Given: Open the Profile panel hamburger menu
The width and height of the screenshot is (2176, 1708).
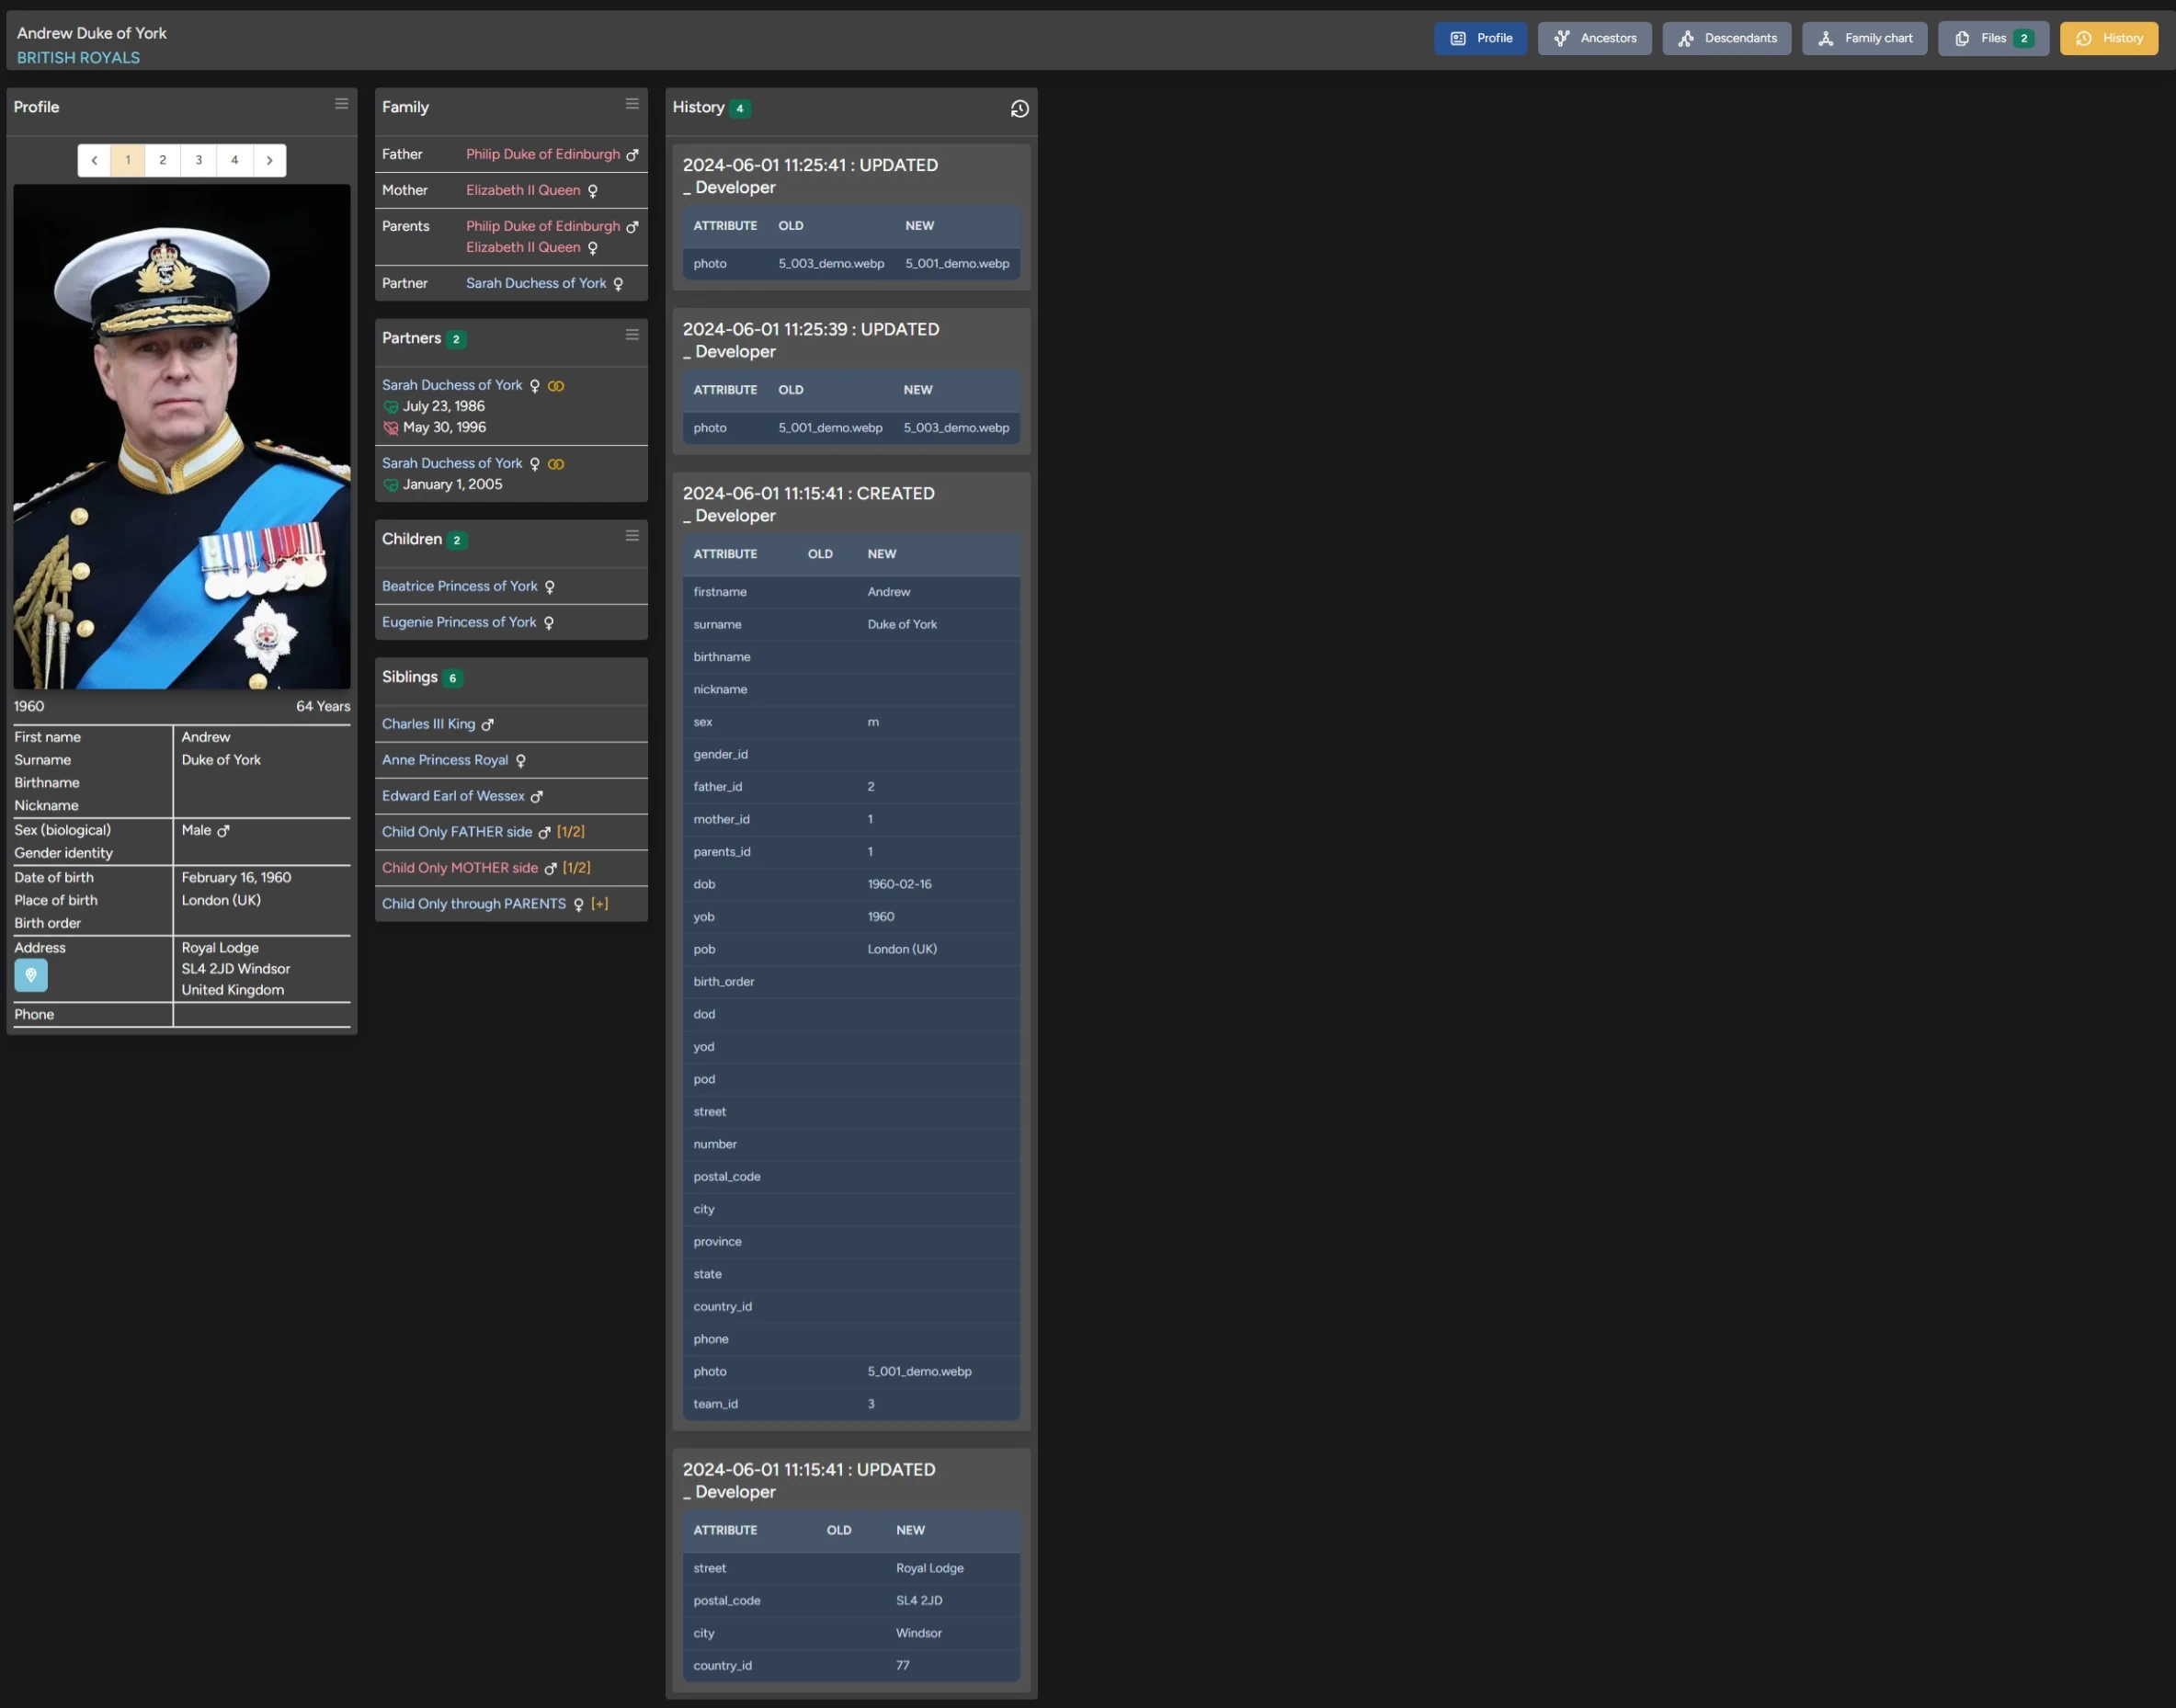Looking at the screenshot, I should tap(341, 104).
